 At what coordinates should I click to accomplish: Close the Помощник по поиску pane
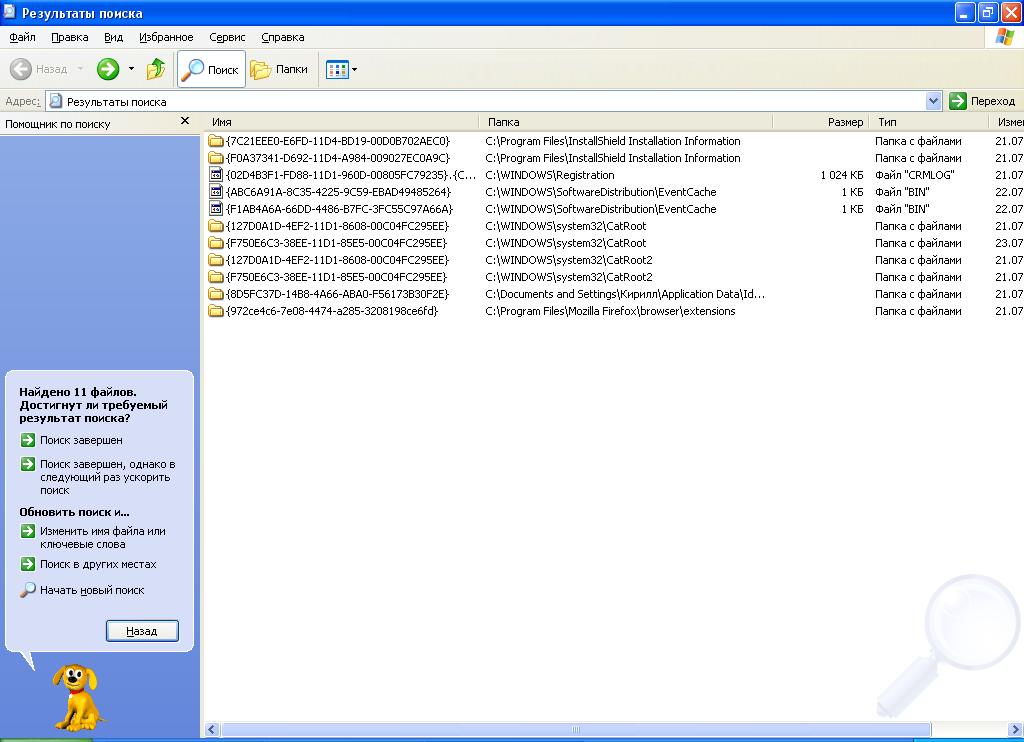point(184,121)
